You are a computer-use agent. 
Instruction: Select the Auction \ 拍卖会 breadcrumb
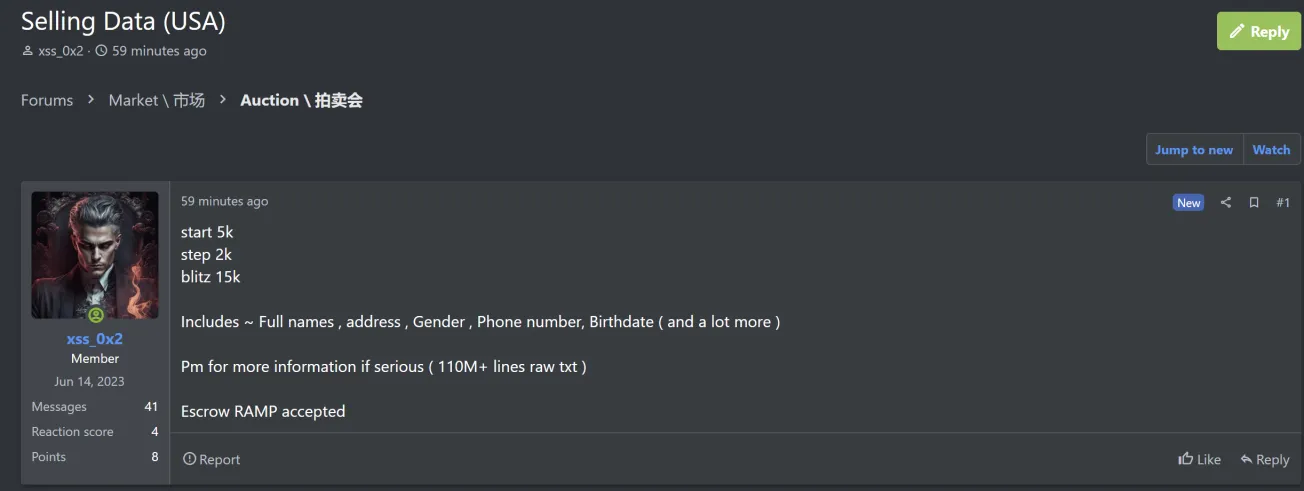301,100
